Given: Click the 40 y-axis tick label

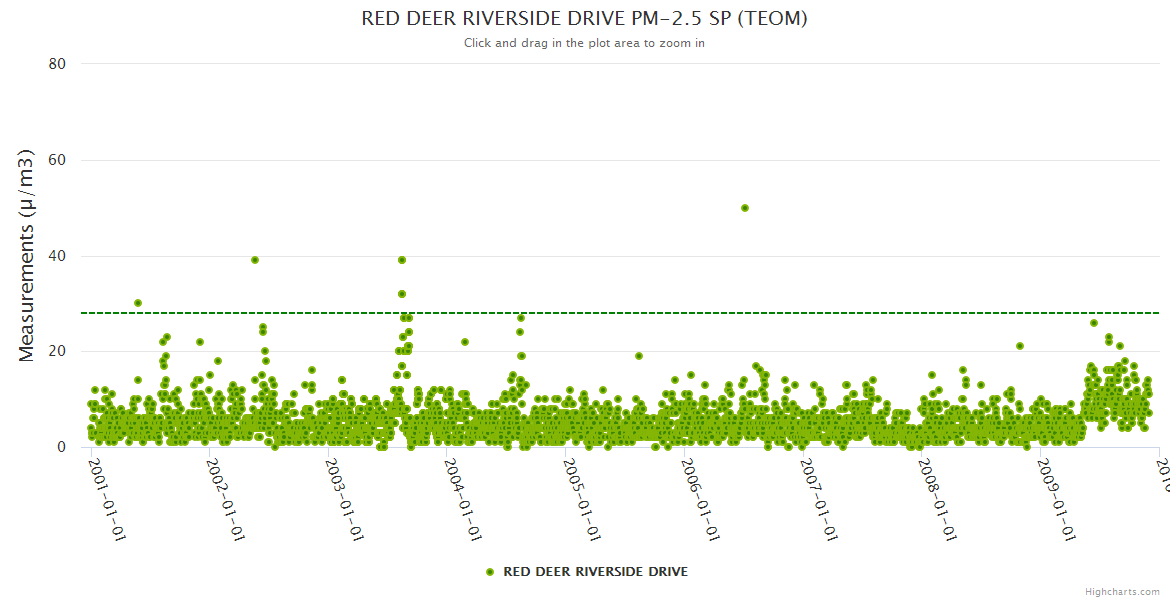Looking at the screenshot, I should coord(57,256).
